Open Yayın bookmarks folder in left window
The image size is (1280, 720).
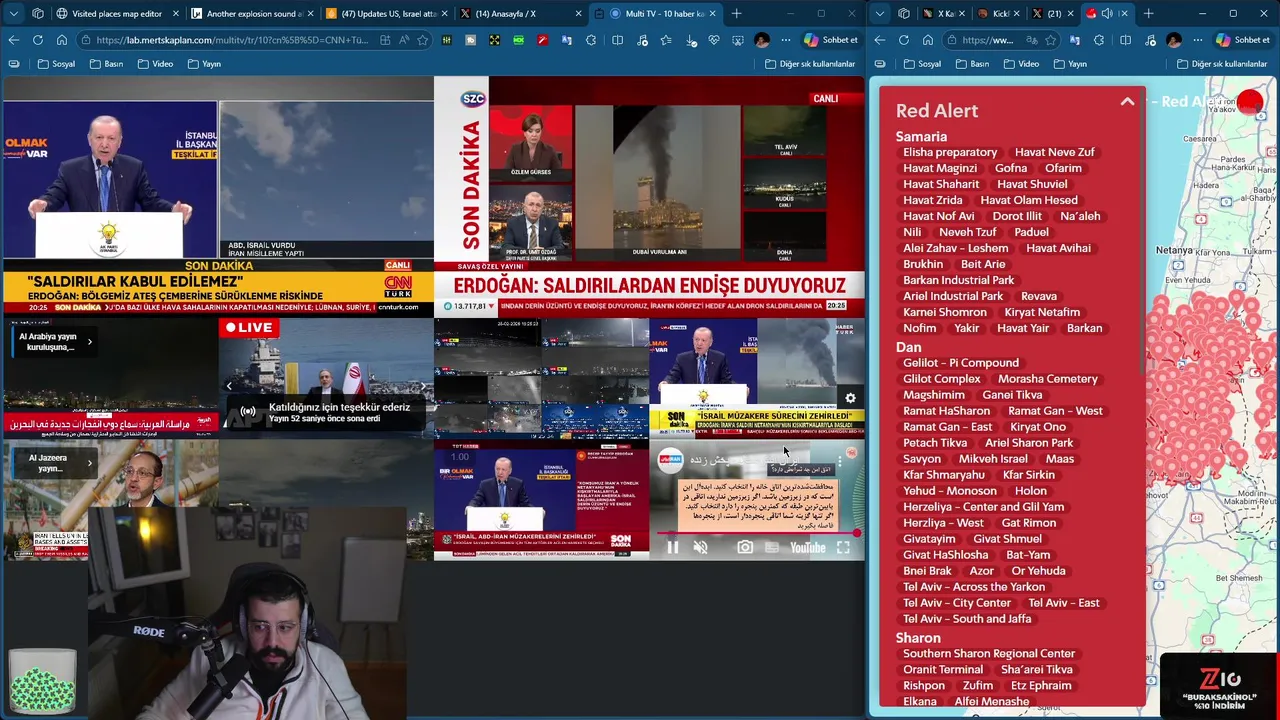(x=204, y=64)
